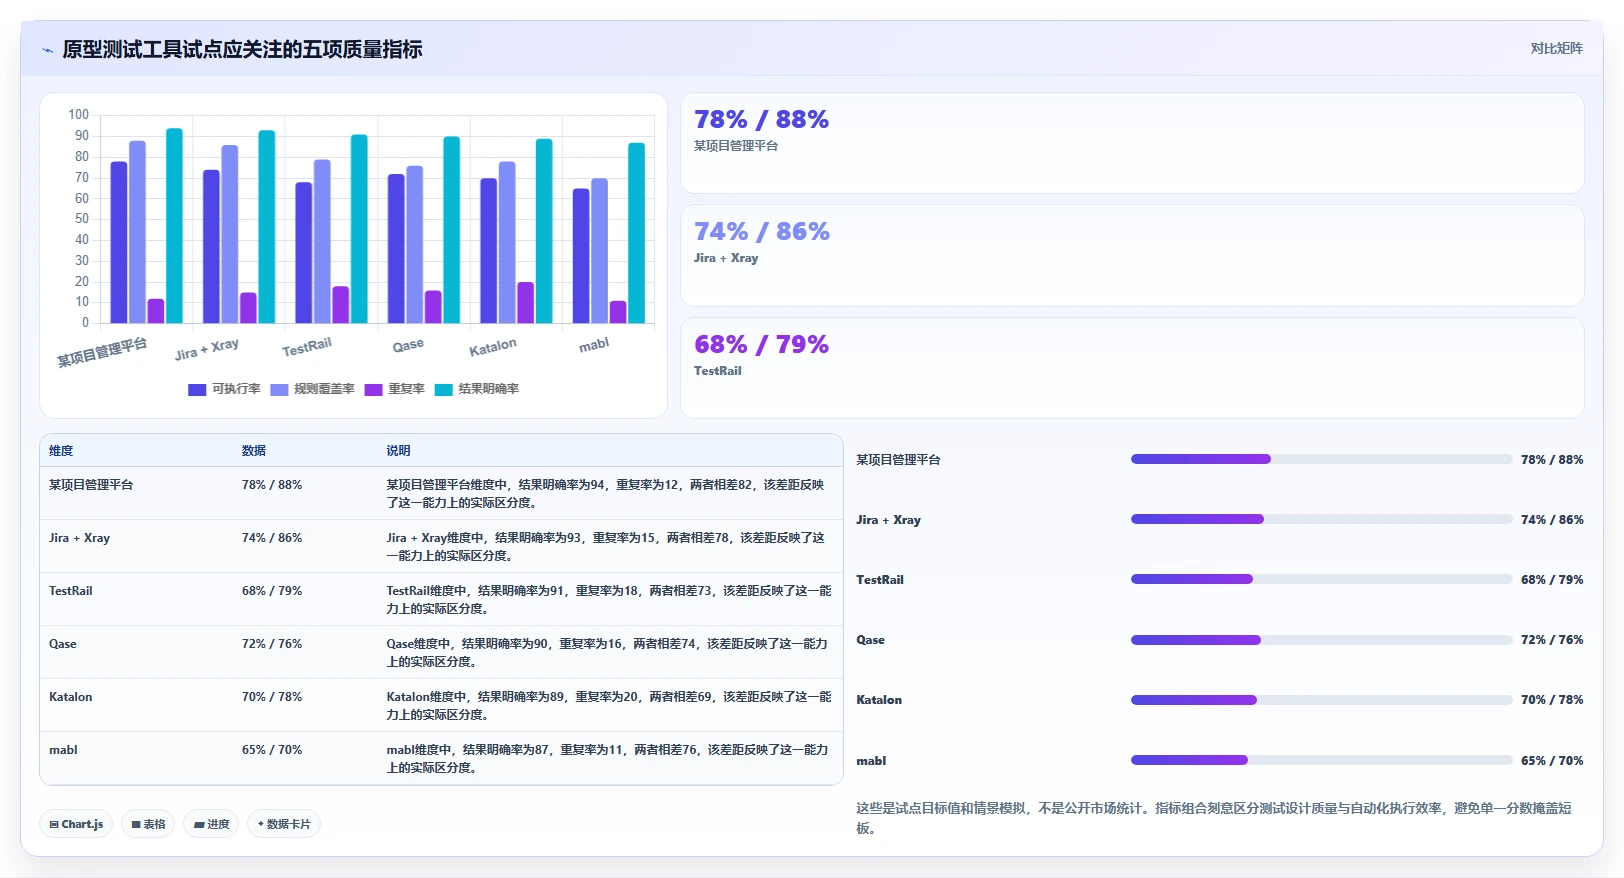Select the Qase table row
This screenshot has width=1624, height=878.
441,652
